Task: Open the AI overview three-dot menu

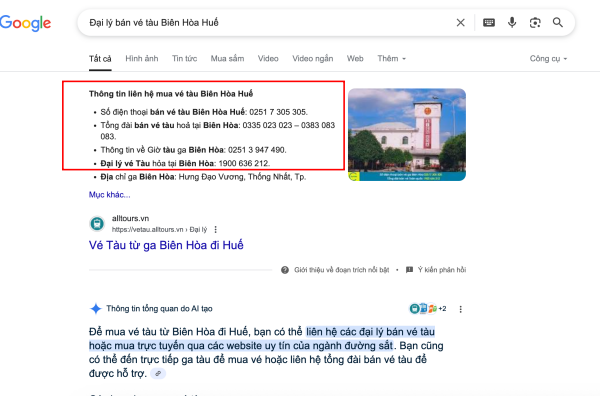Action: pos(460,309)
